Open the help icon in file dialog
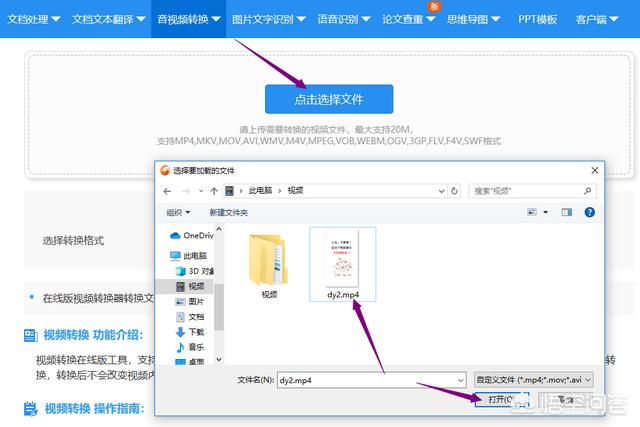The image size is (640, 427). coord(589,212)
